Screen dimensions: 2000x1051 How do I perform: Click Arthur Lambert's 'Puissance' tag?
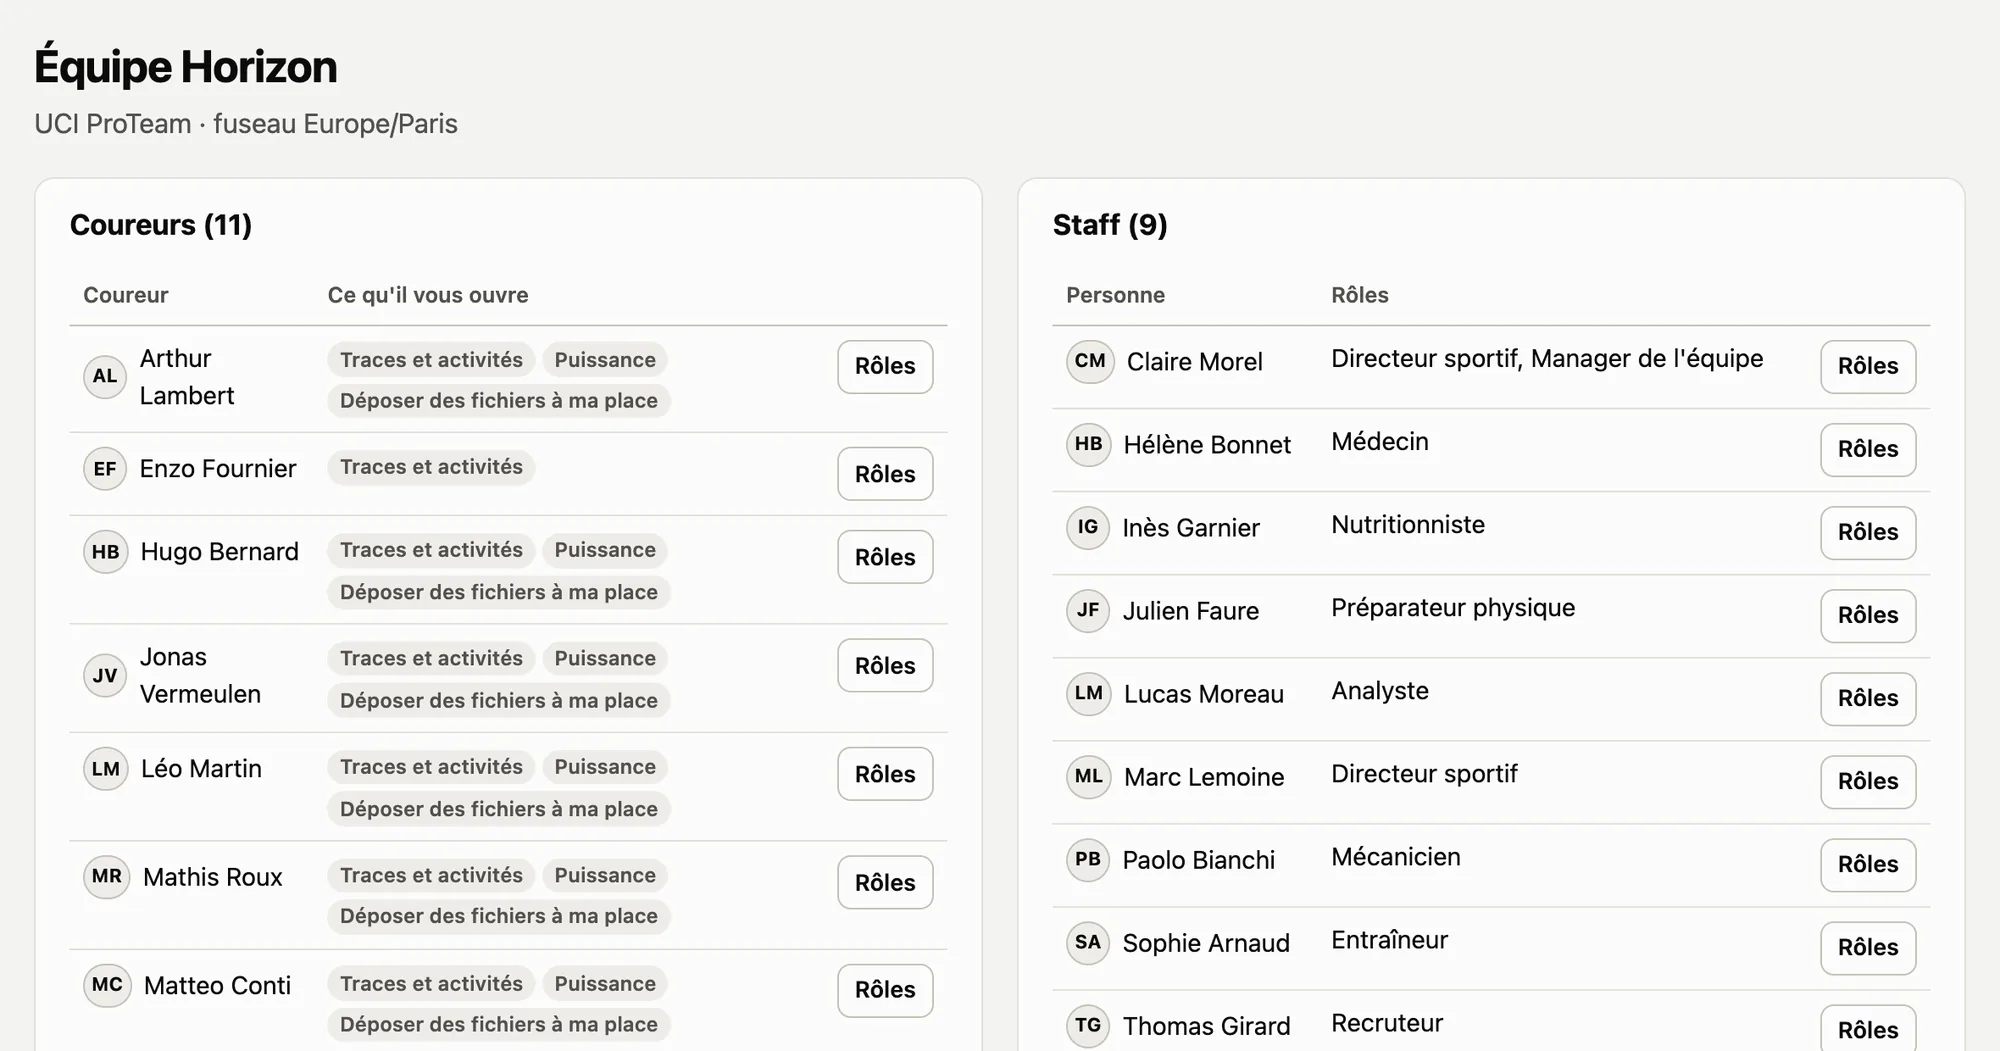pos(605,360)
